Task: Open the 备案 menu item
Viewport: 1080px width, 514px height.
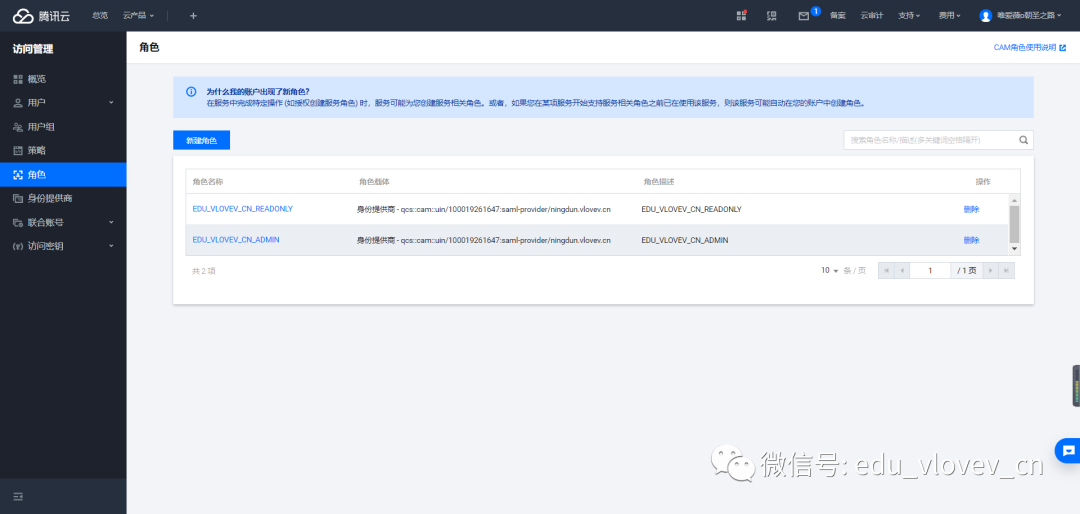Action: (x=838, y=16)
